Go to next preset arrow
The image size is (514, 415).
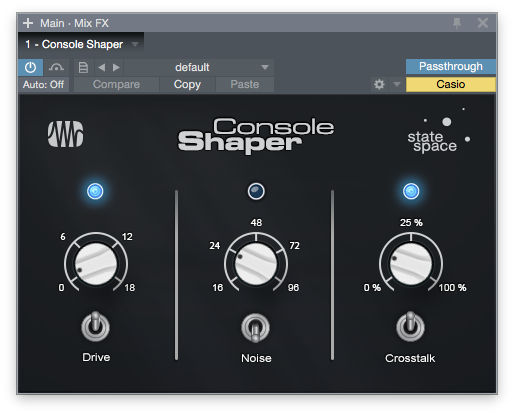(x=116, y=68)
